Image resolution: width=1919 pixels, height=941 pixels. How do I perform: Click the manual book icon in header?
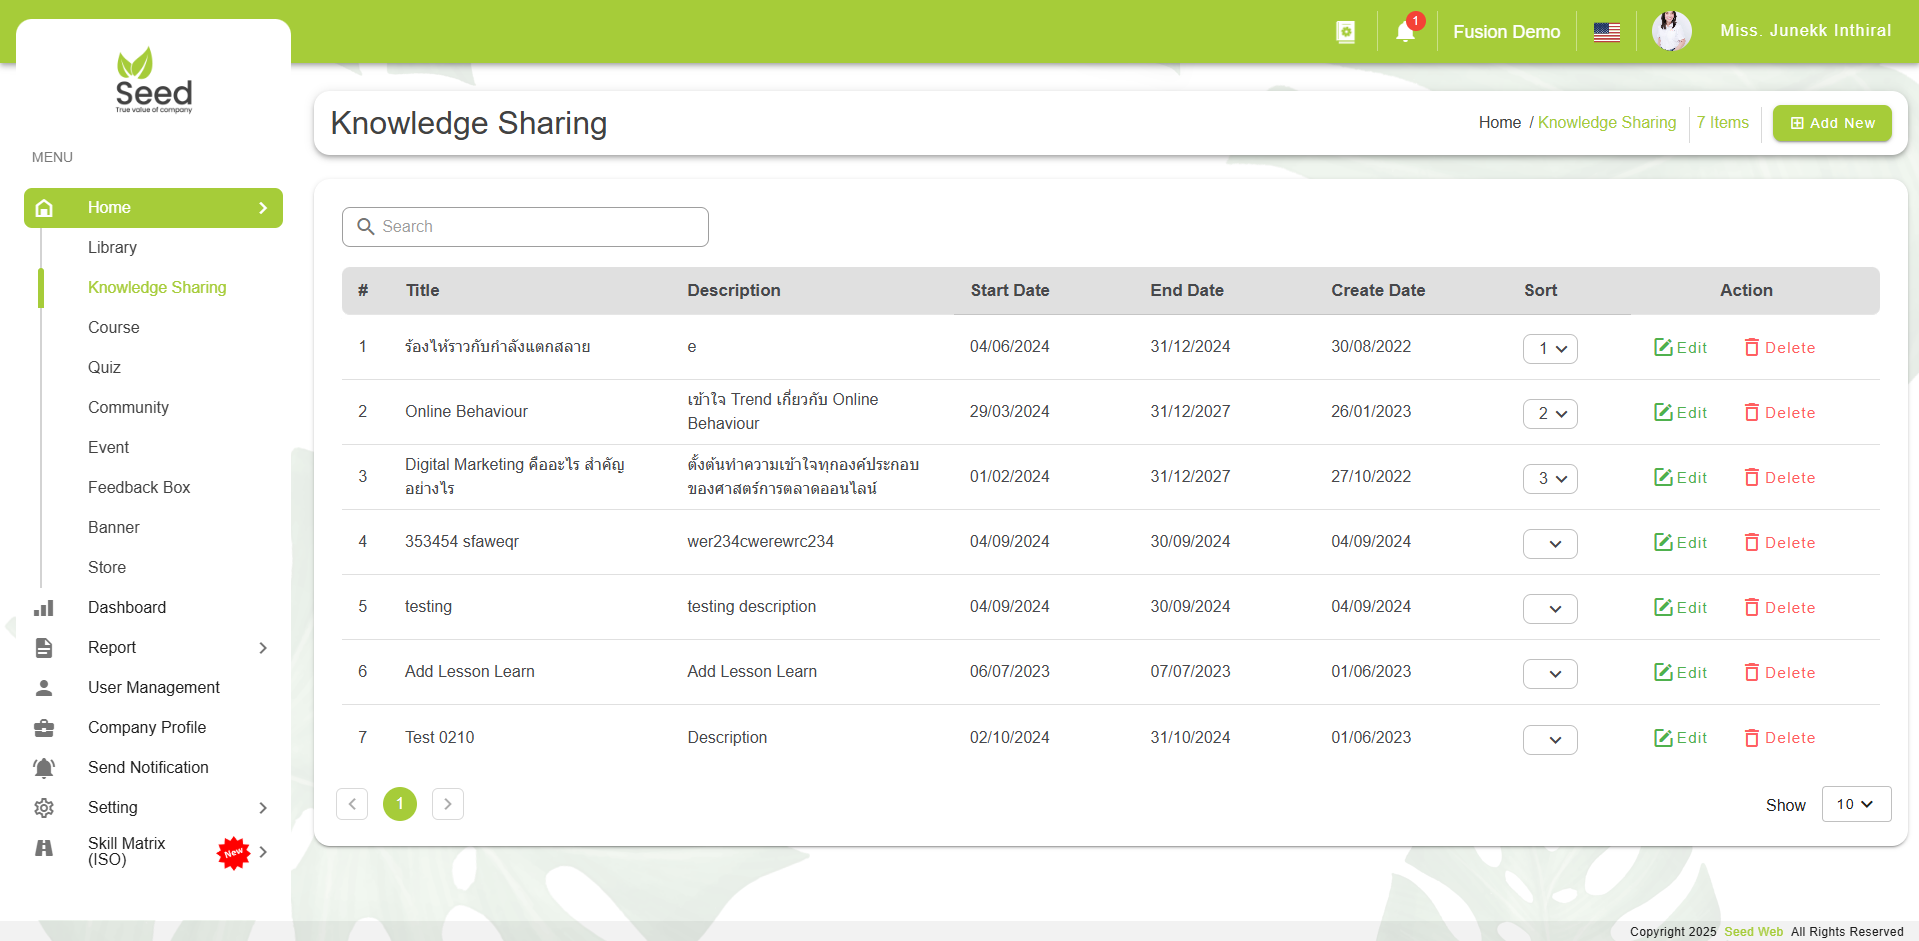pyautogui.click(x=1346, y=32)
